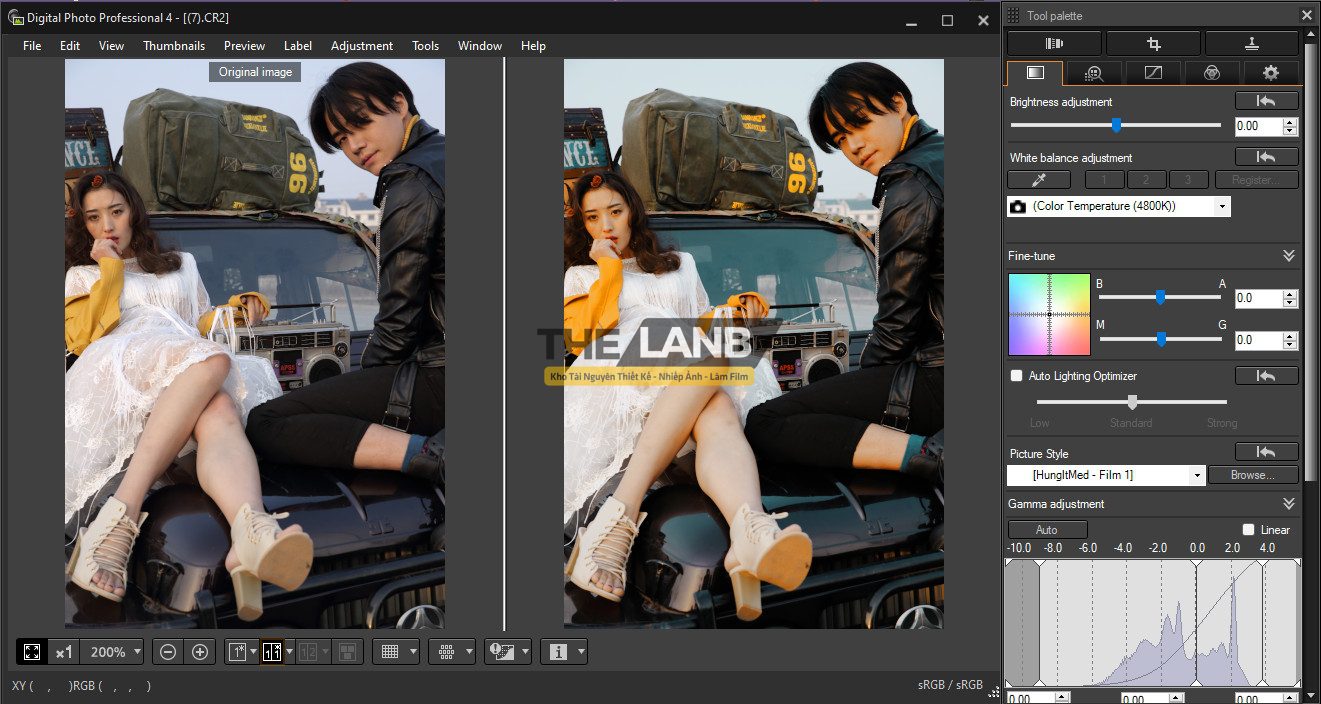Check the Linear gamma option
The height and width of the screenshot is (704, 1321).
click(x=1248, y=530)
